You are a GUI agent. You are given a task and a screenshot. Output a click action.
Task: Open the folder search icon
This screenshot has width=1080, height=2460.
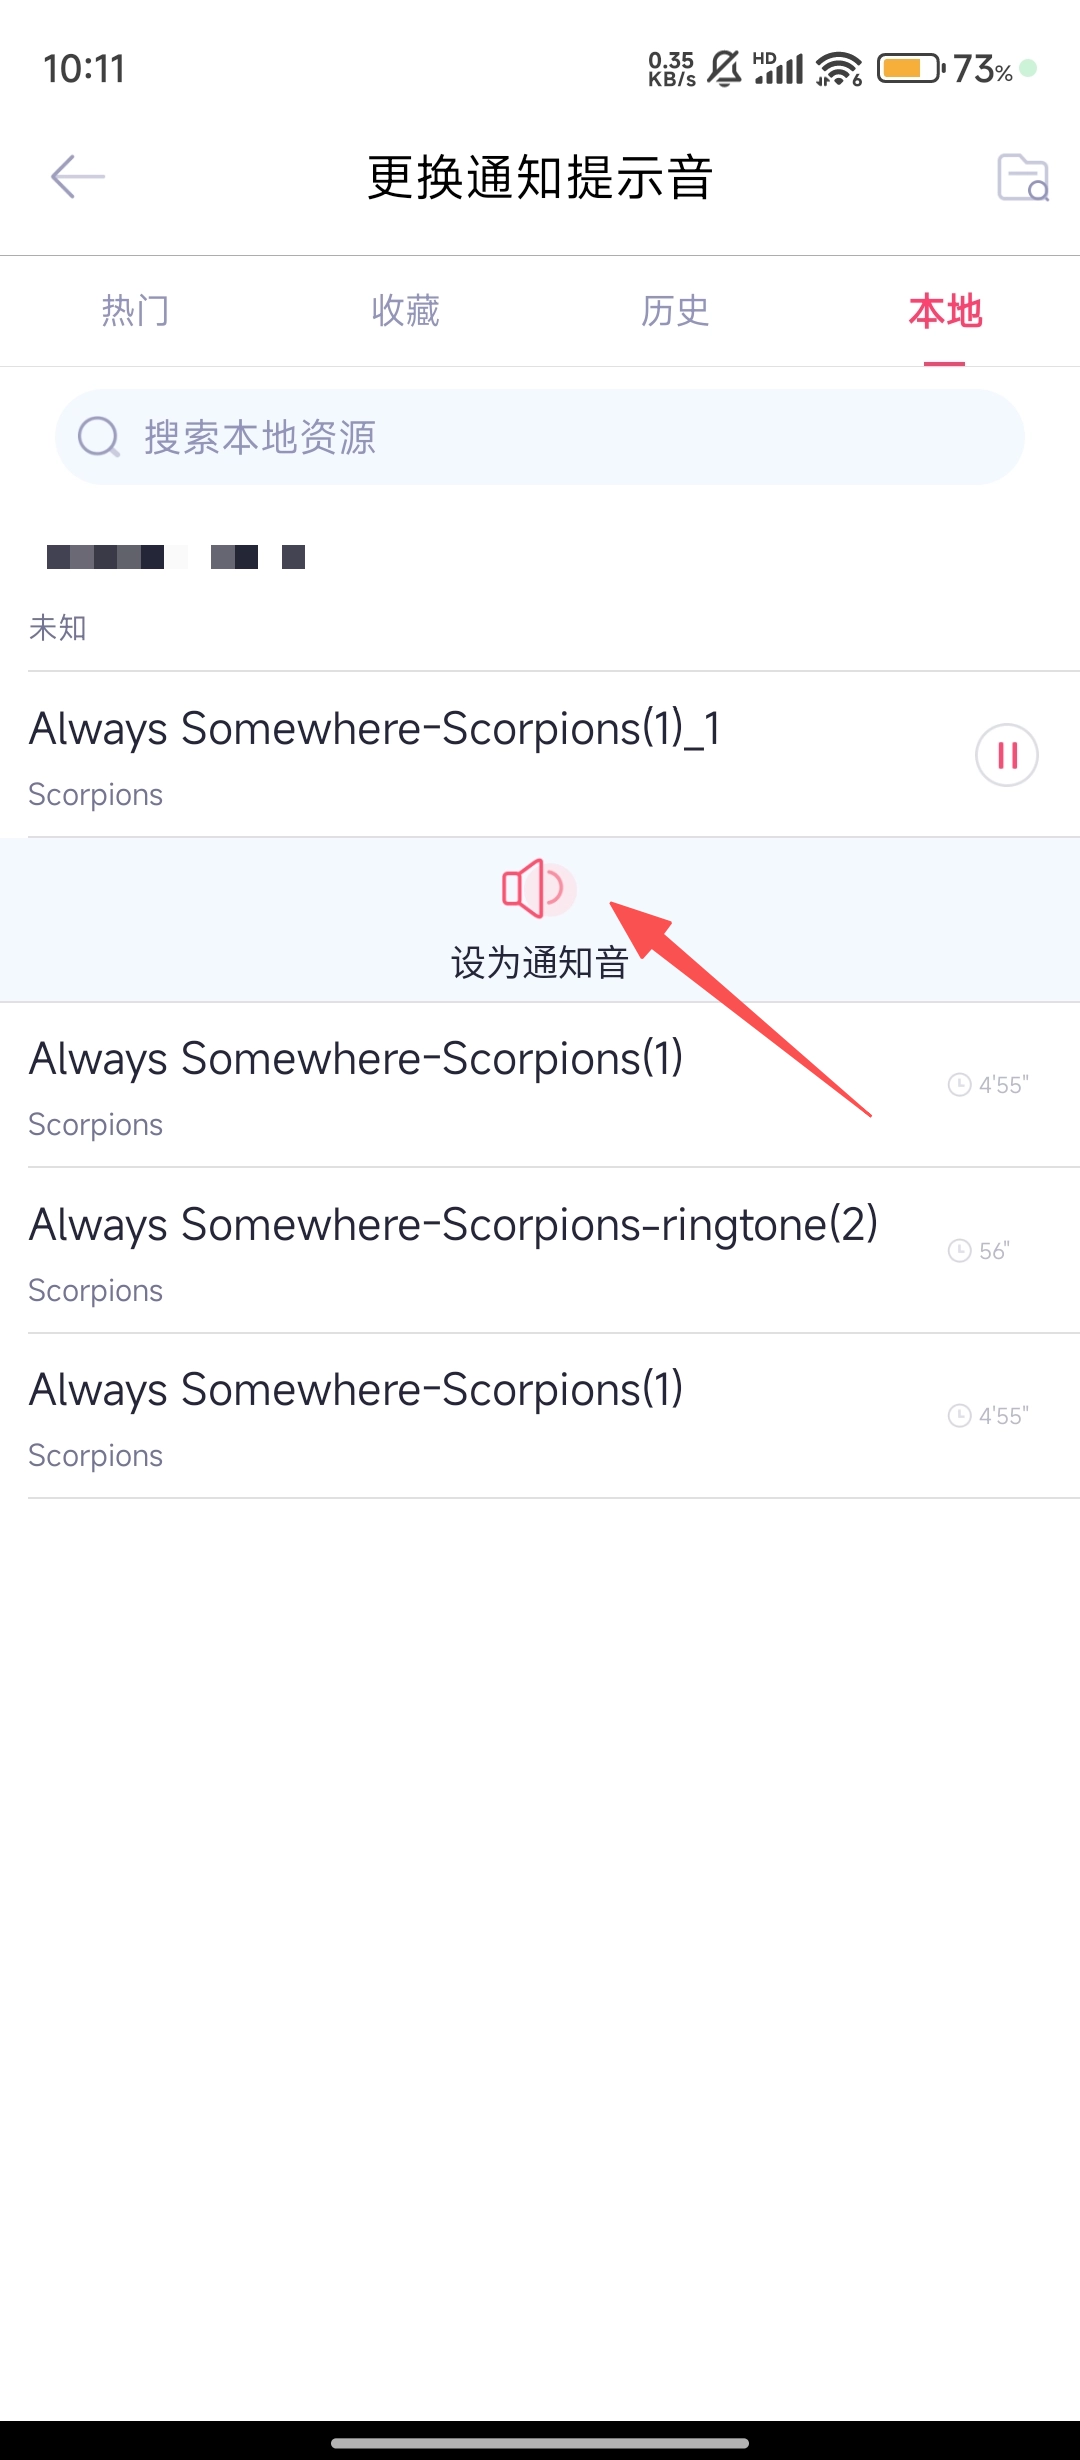1023,177
